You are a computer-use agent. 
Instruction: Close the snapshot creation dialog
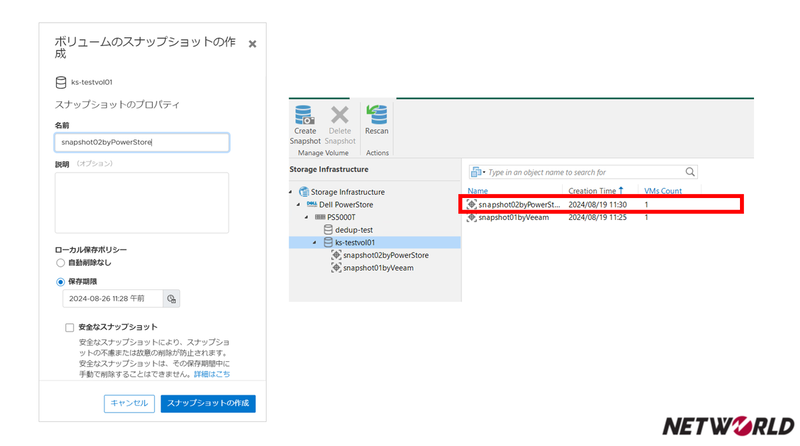pyautogui.click(x=253, y=44)
